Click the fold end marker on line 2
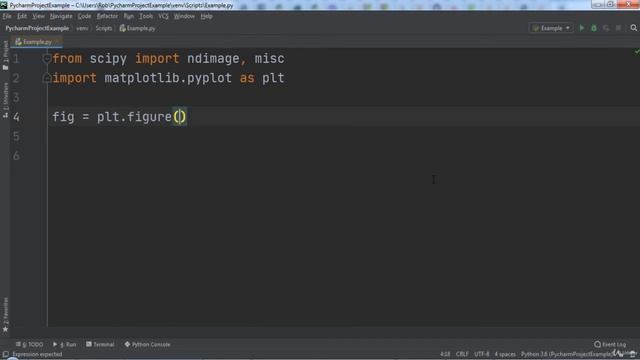This screenshot has width=640, height=360. [x=47, y=78]
